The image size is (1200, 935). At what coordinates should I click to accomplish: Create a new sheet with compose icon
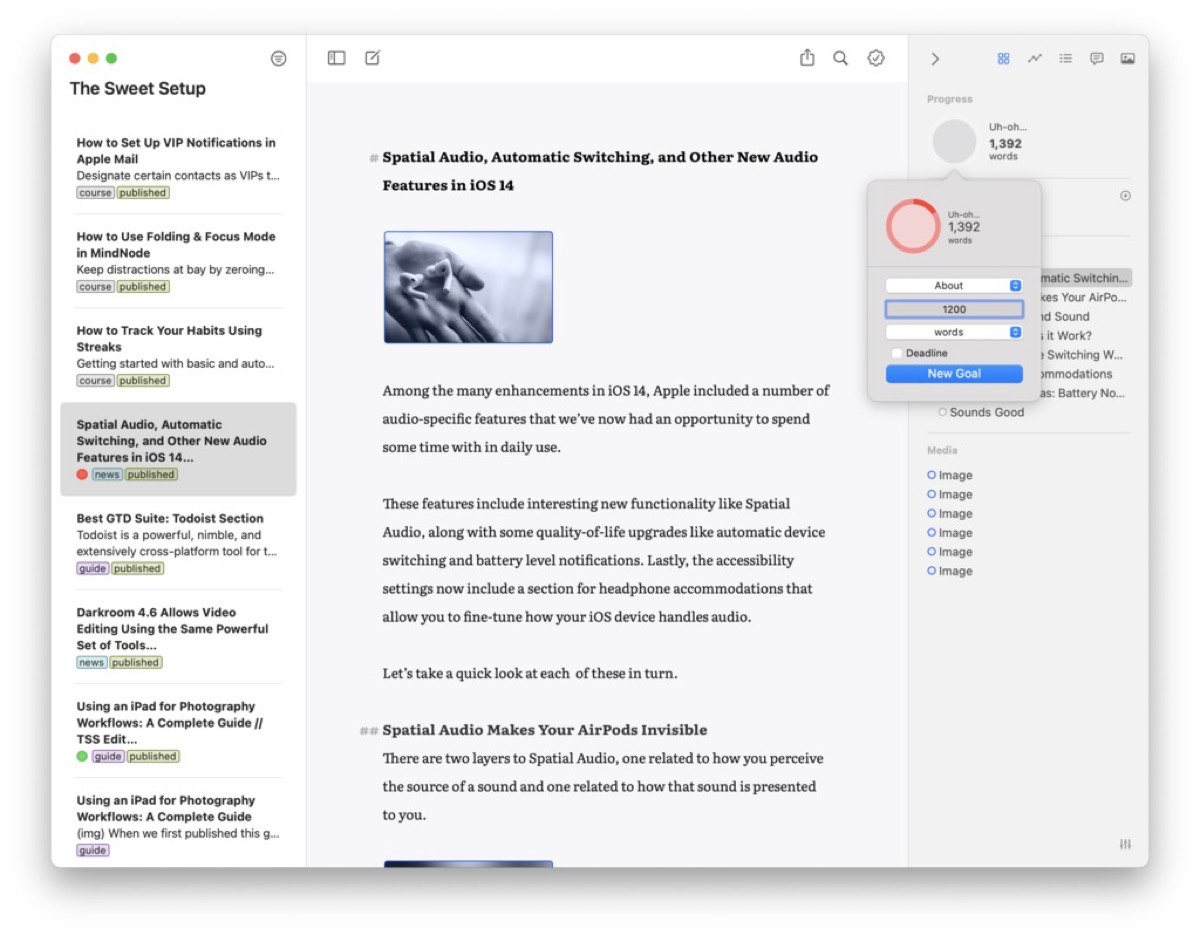[x=373, y=59]
